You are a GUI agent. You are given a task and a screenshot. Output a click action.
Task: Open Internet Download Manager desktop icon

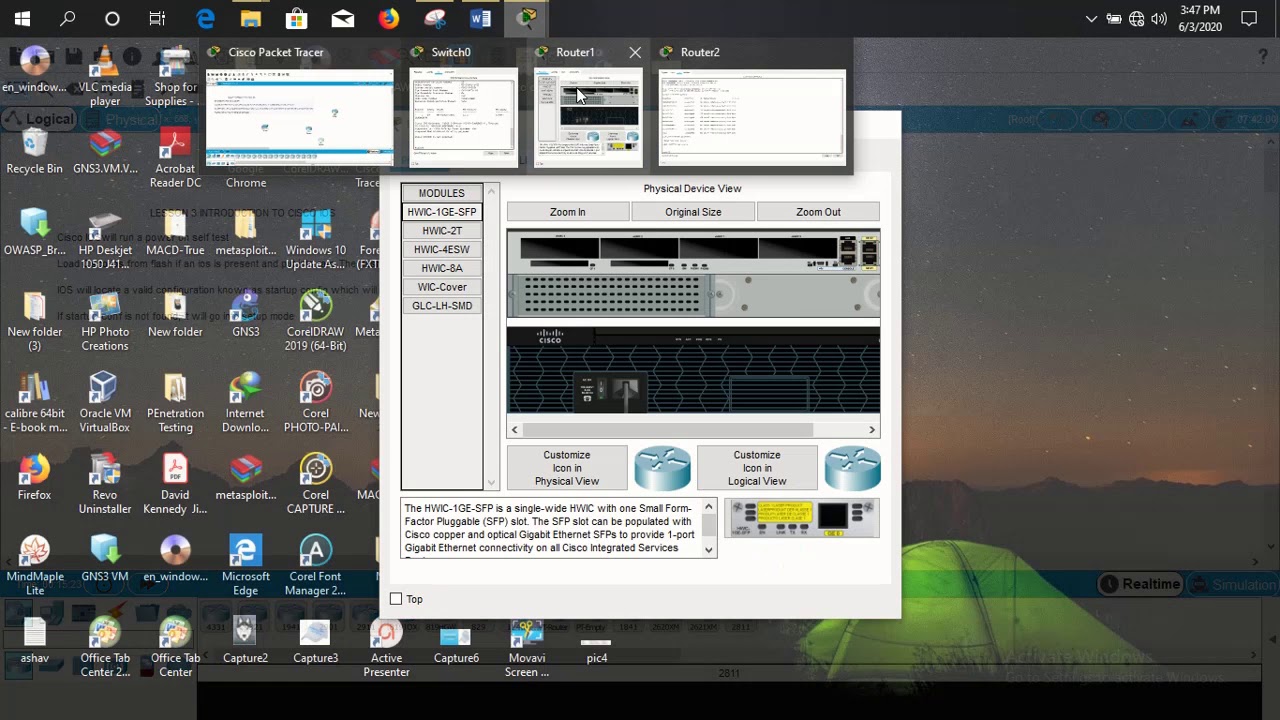click(x=245, y=404)
